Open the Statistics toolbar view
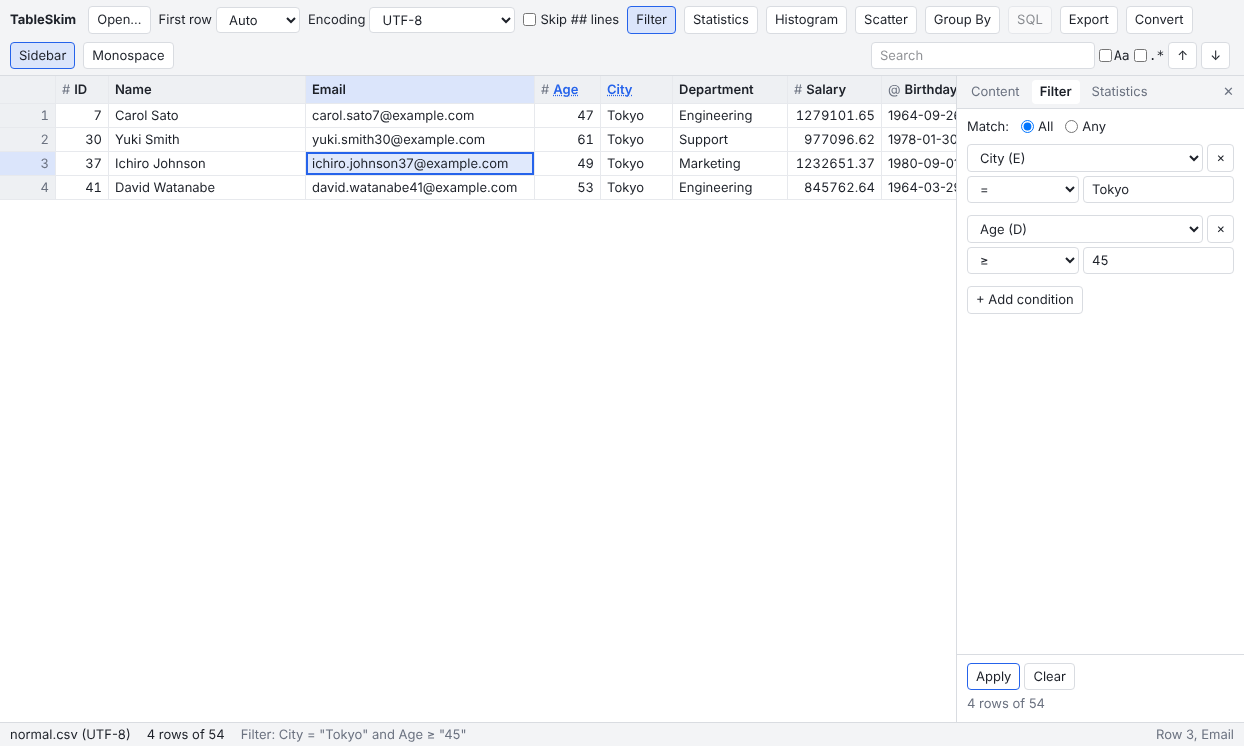This screenshot has height=746, width=1244. point(720,20)
